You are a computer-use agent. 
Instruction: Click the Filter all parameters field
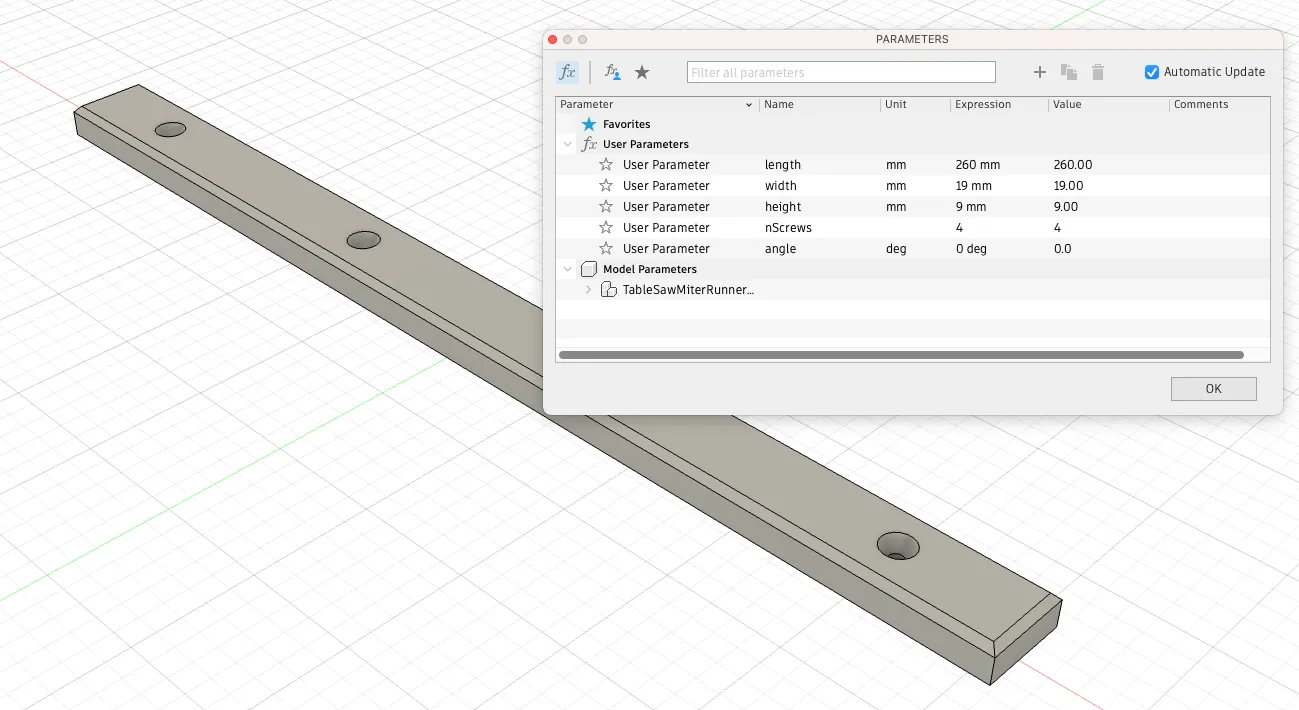(x=841, y=72)
